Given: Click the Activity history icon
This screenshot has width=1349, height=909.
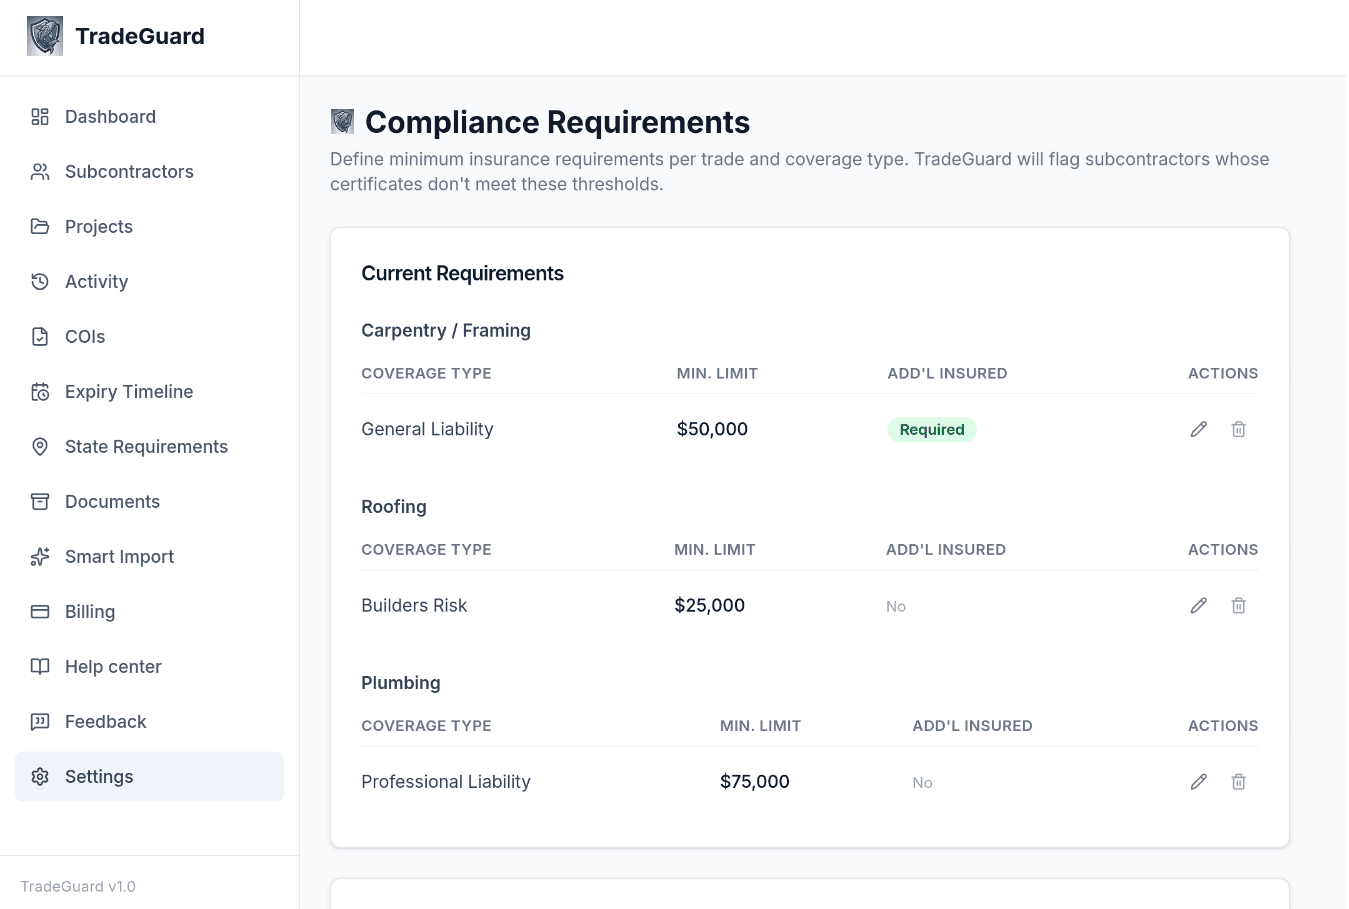Looking at the screenshot, I should [40, 282].
